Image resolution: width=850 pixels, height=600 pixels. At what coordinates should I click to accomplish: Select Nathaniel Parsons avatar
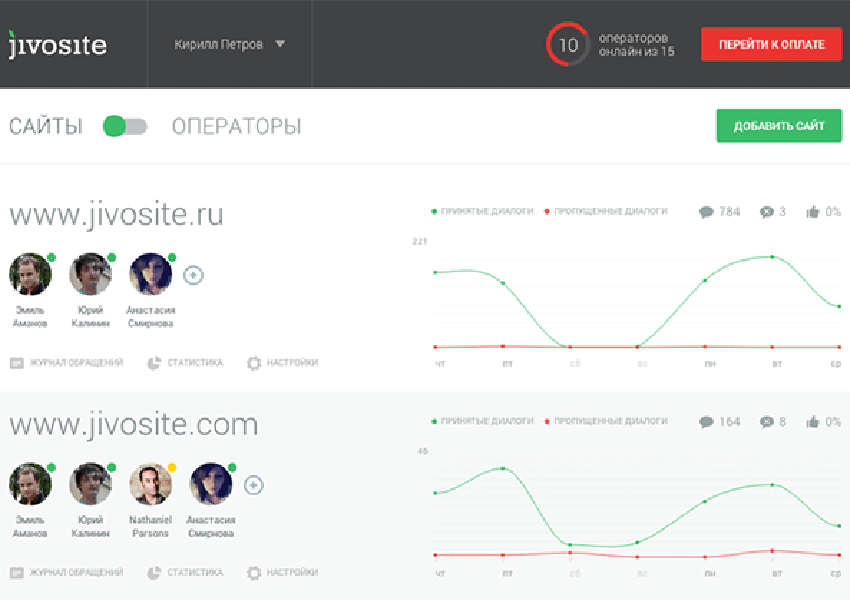[x=151, y=484]
